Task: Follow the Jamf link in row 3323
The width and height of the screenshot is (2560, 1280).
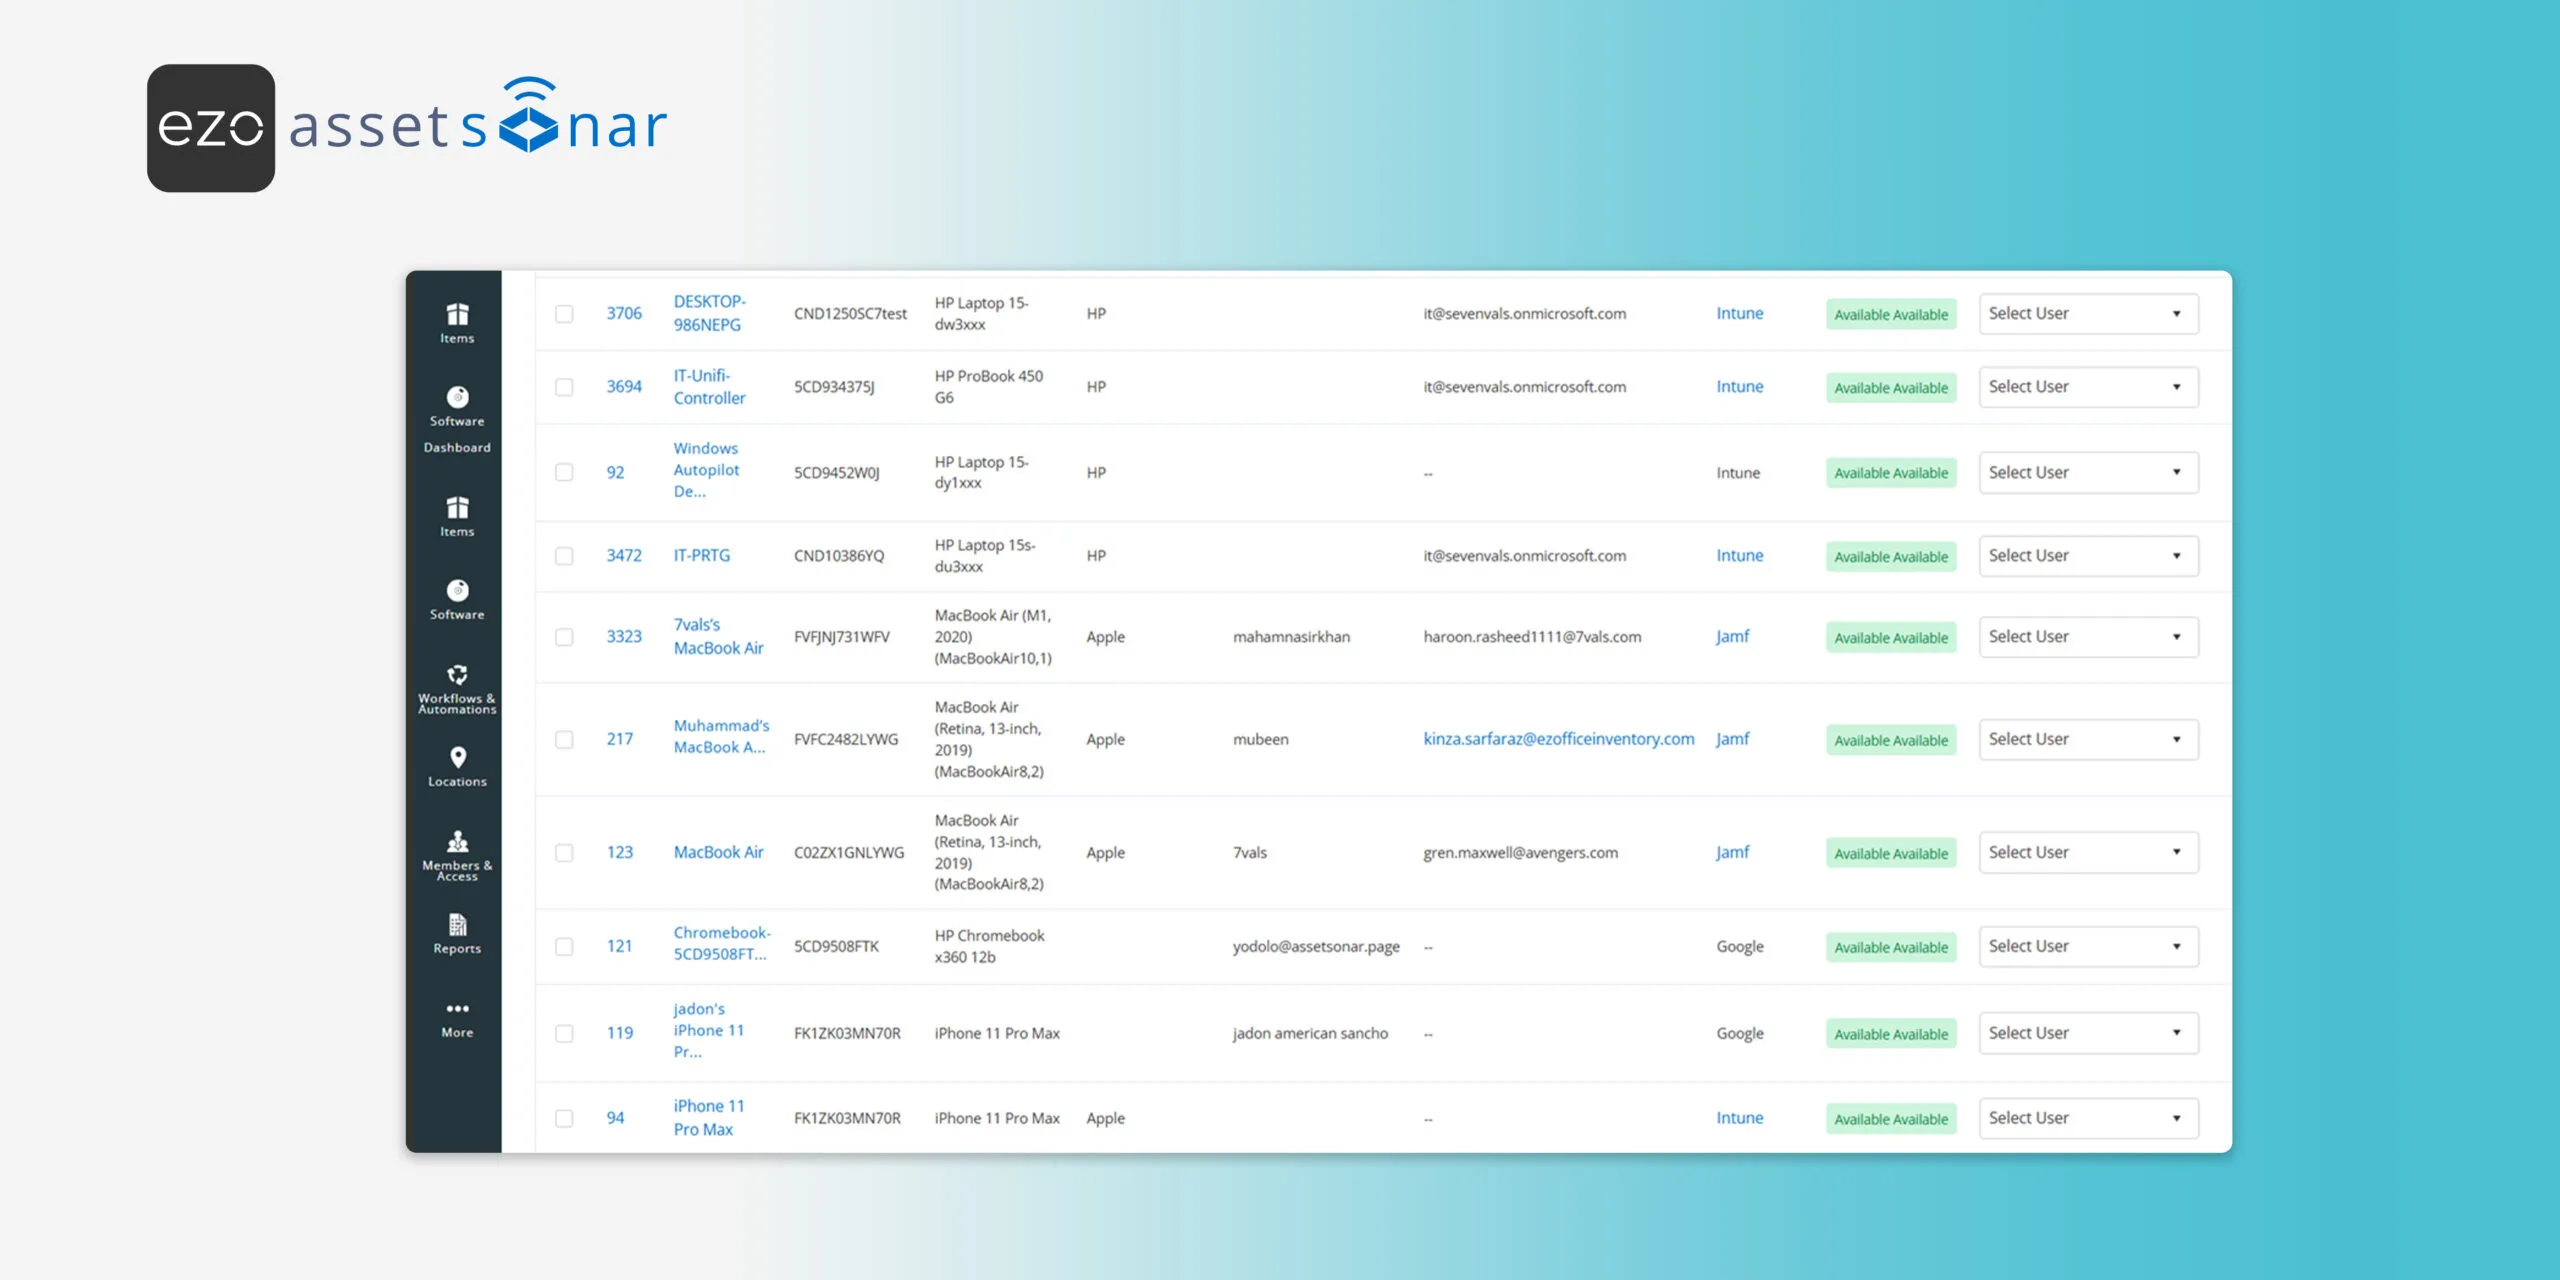Action: [x=1733, y=637]
